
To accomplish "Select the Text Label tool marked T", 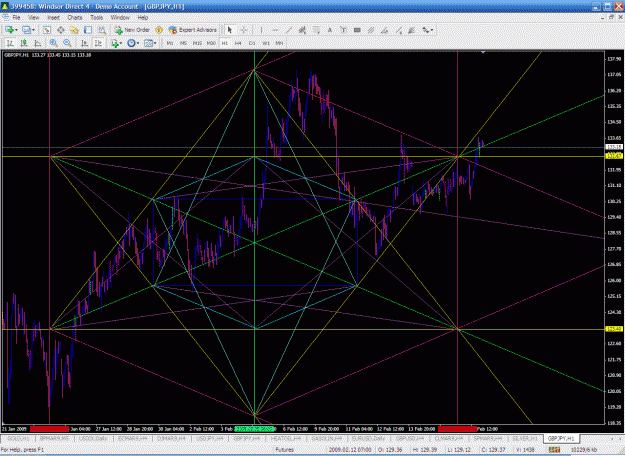I will [343, 30].
